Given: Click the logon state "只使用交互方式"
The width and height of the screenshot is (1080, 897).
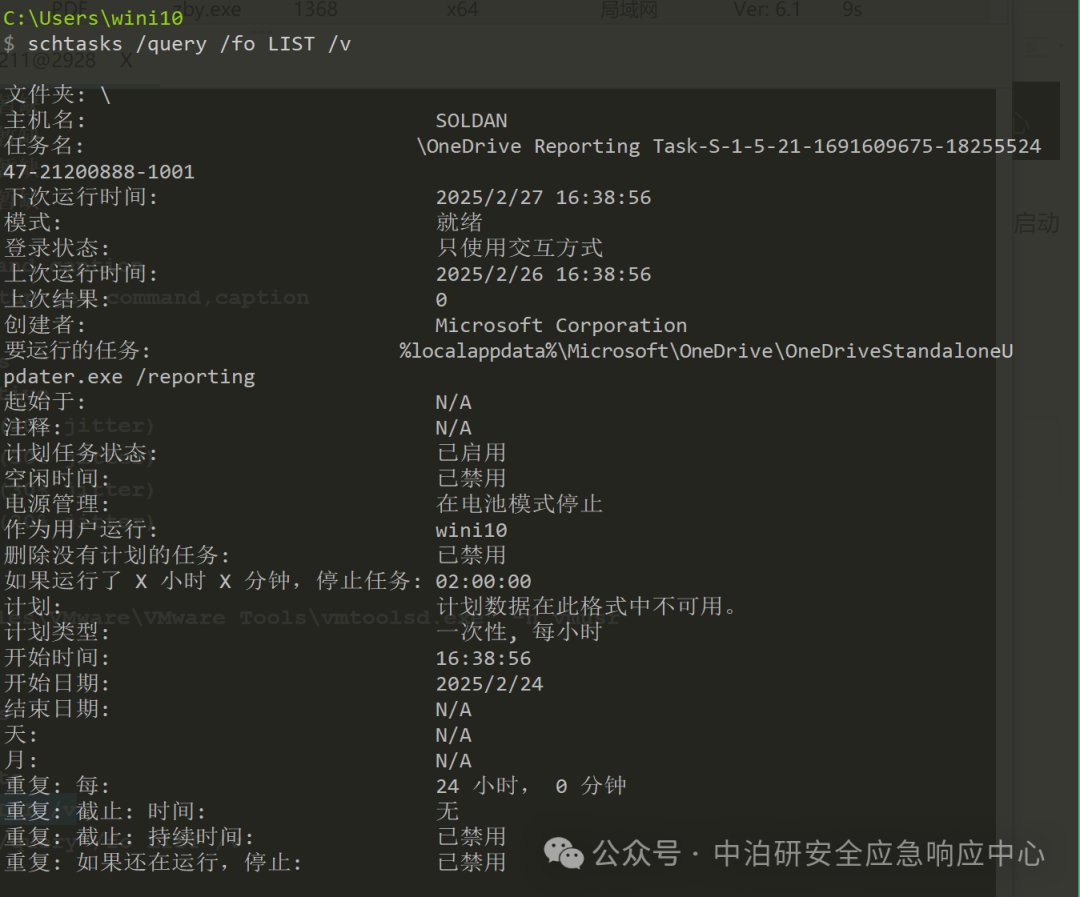Looking at the screenshot, I should click(x=519, y=248).
